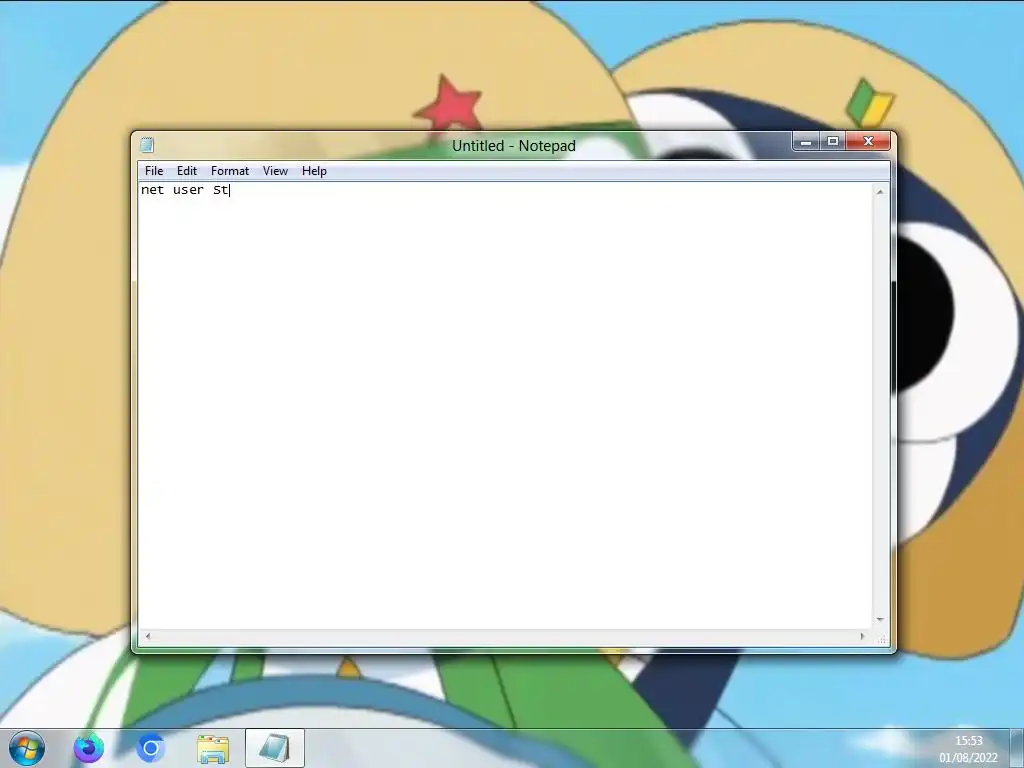The width and height of the screenshot is (1024, 768).
Task: Open the Edit menu
Action: point(187,171)
